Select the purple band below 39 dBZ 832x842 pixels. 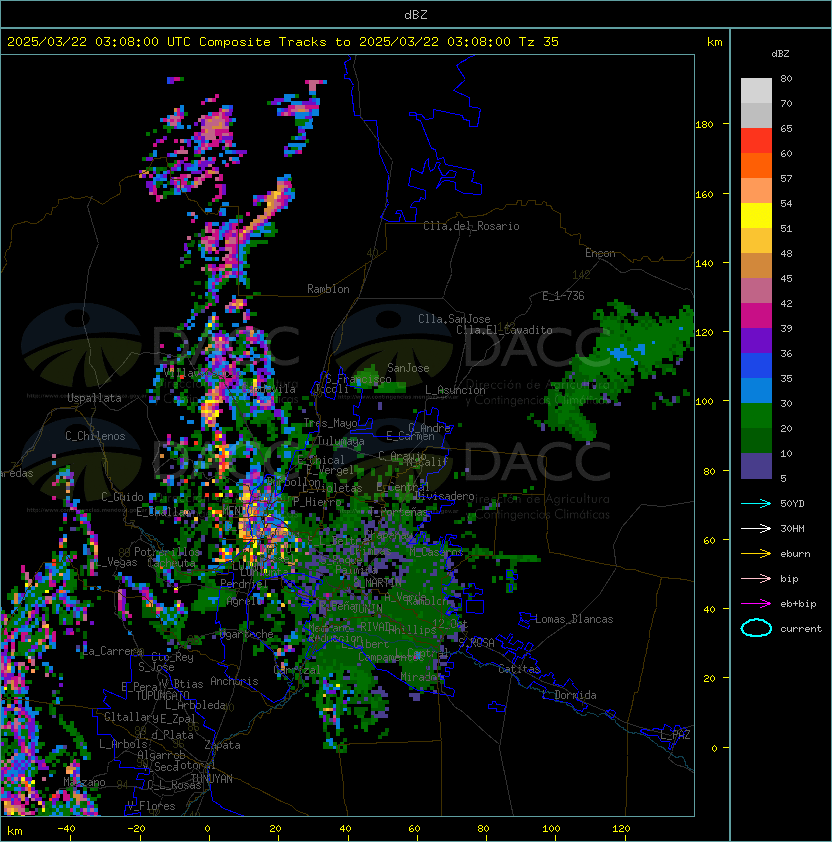756,340
